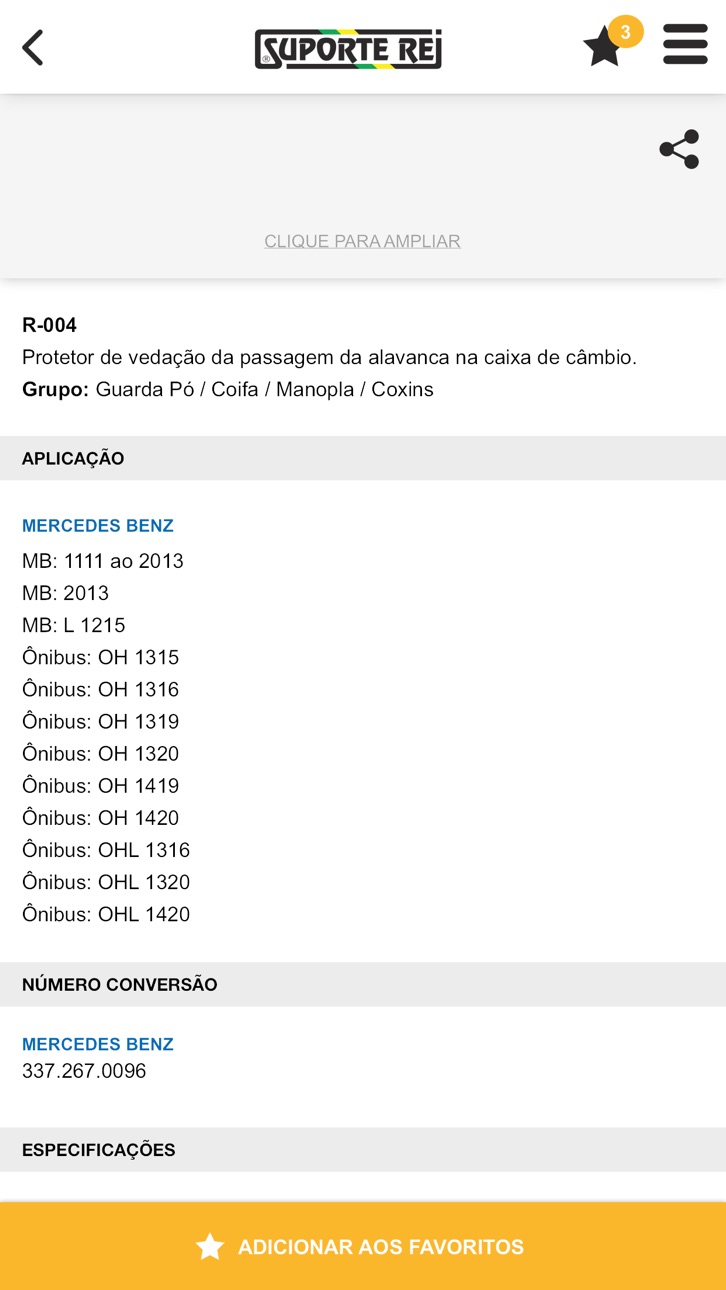Expand the Especificações section

coord(363,1150)
